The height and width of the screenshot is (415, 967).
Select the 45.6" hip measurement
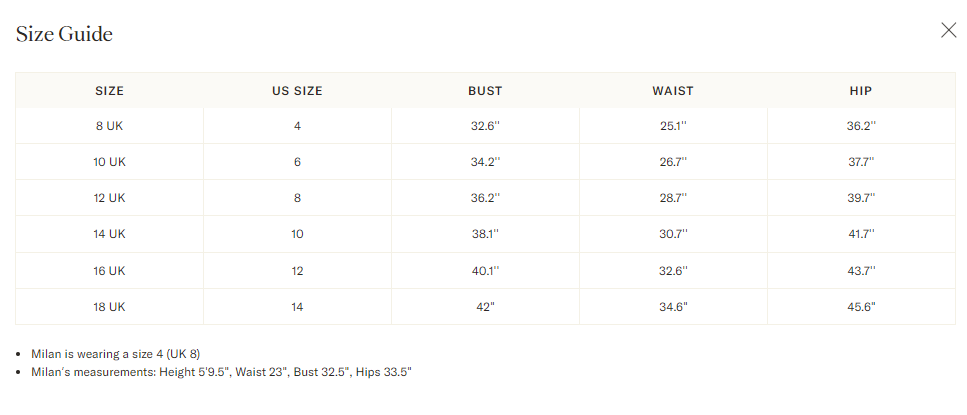(861, 307)
